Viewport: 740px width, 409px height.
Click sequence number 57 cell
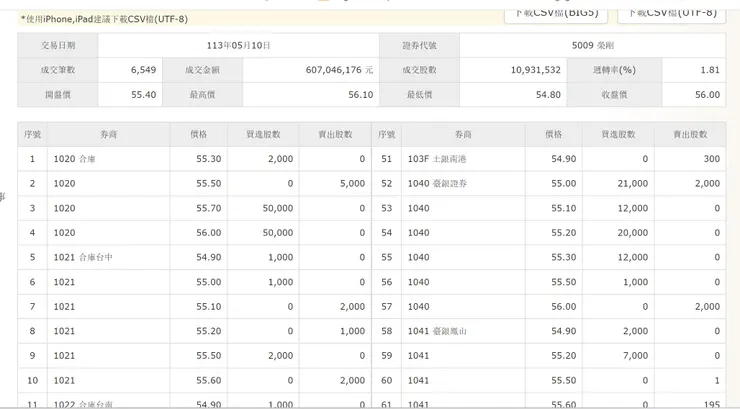point(387,306)
